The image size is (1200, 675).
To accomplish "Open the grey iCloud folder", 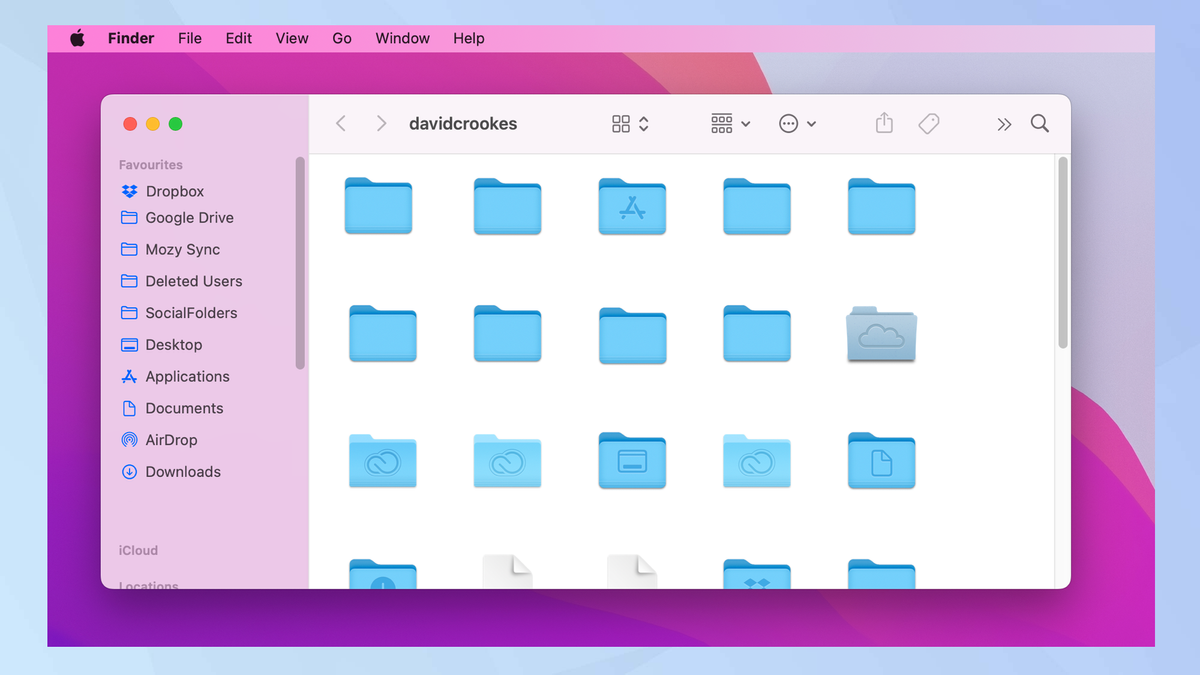I will coord(881,336).
